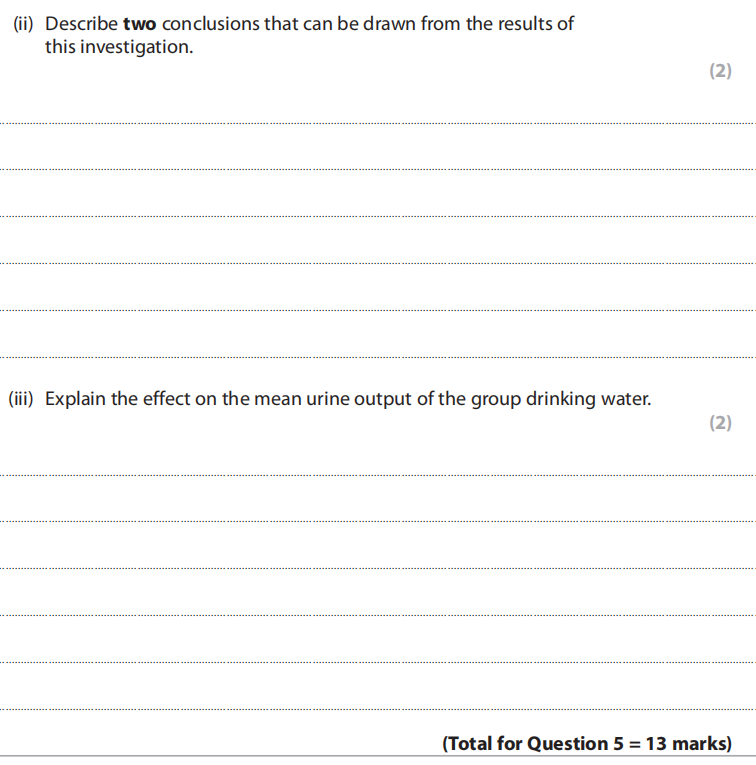Click the fifth answer line under part (iii)

pyautogui.click(x=378, y=662)
